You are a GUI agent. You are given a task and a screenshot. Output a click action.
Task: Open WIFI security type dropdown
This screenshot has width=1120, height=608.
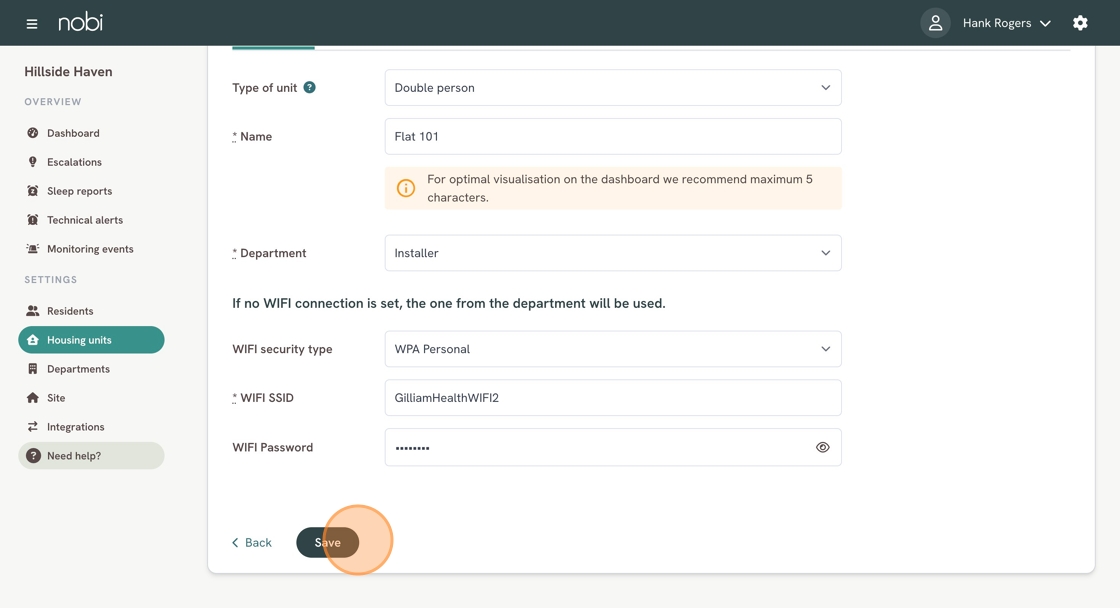coord(612,349)
